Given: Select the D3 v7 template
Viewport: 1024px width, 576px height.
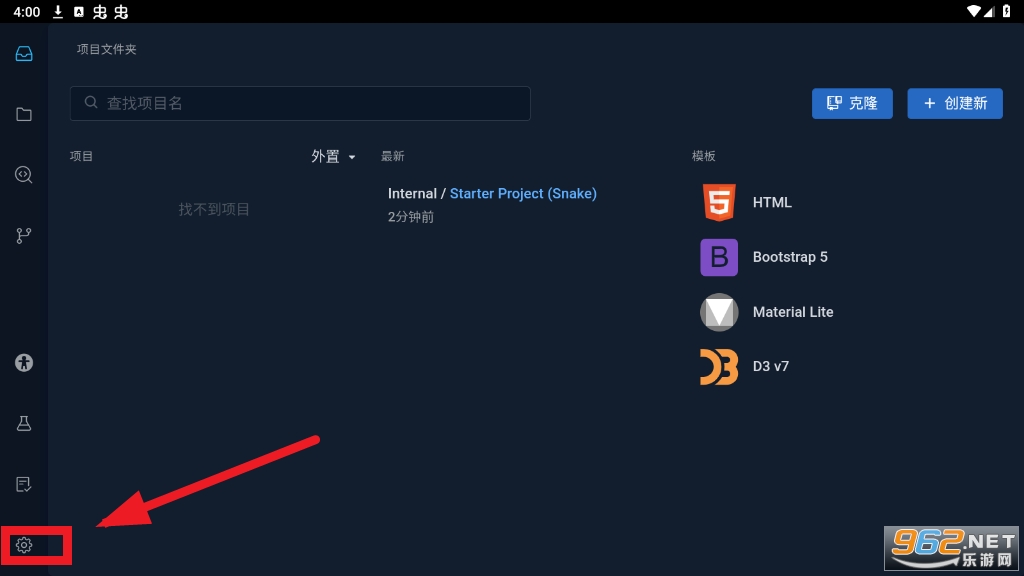Looking at the screenshot, I should 770,367.
